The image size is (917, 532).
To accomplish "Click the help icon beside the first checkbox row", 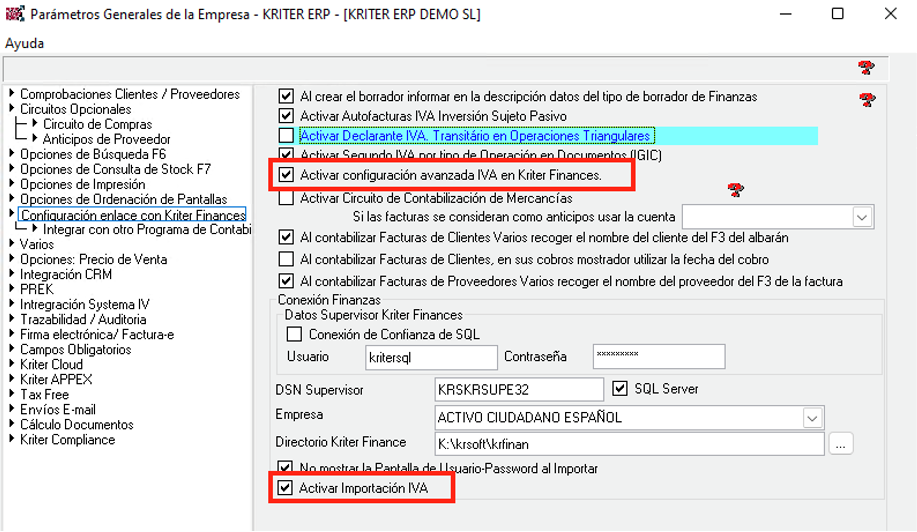I will (x=867, y=100).
